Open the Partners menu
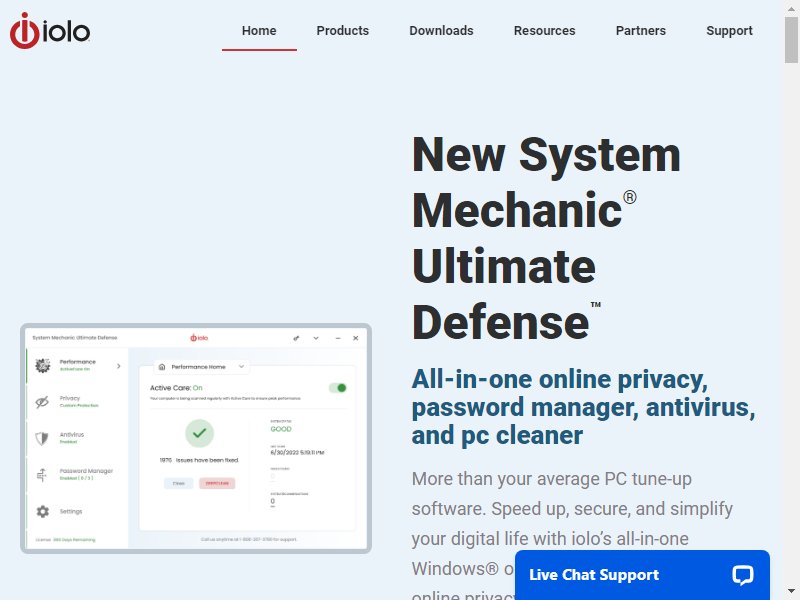The height and width of the screenshot is (600, 800). coord(640,31)
